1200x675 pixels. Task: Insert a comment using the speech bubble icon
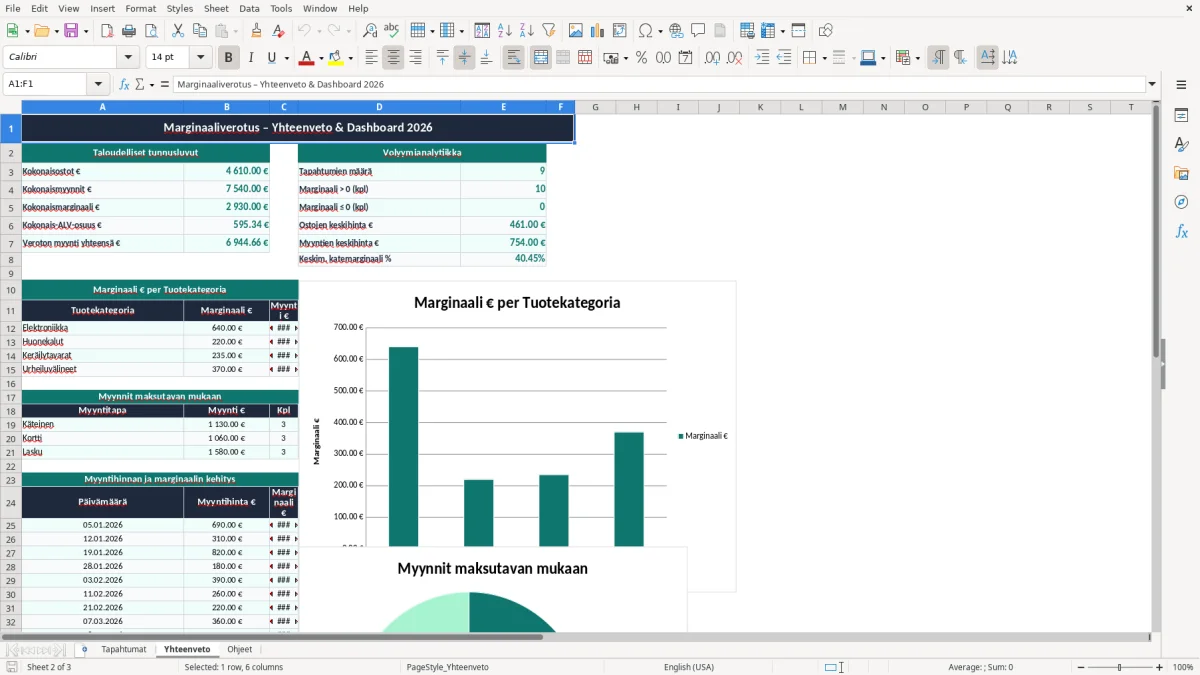tap(698, 31)
